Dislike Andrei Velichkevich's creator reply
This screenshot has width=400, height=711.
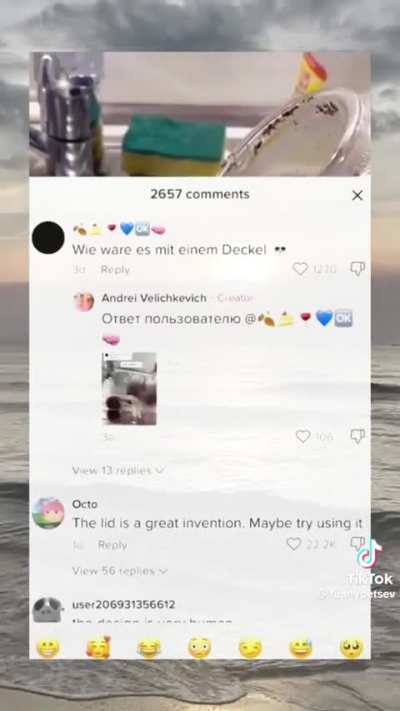(358, 437)
